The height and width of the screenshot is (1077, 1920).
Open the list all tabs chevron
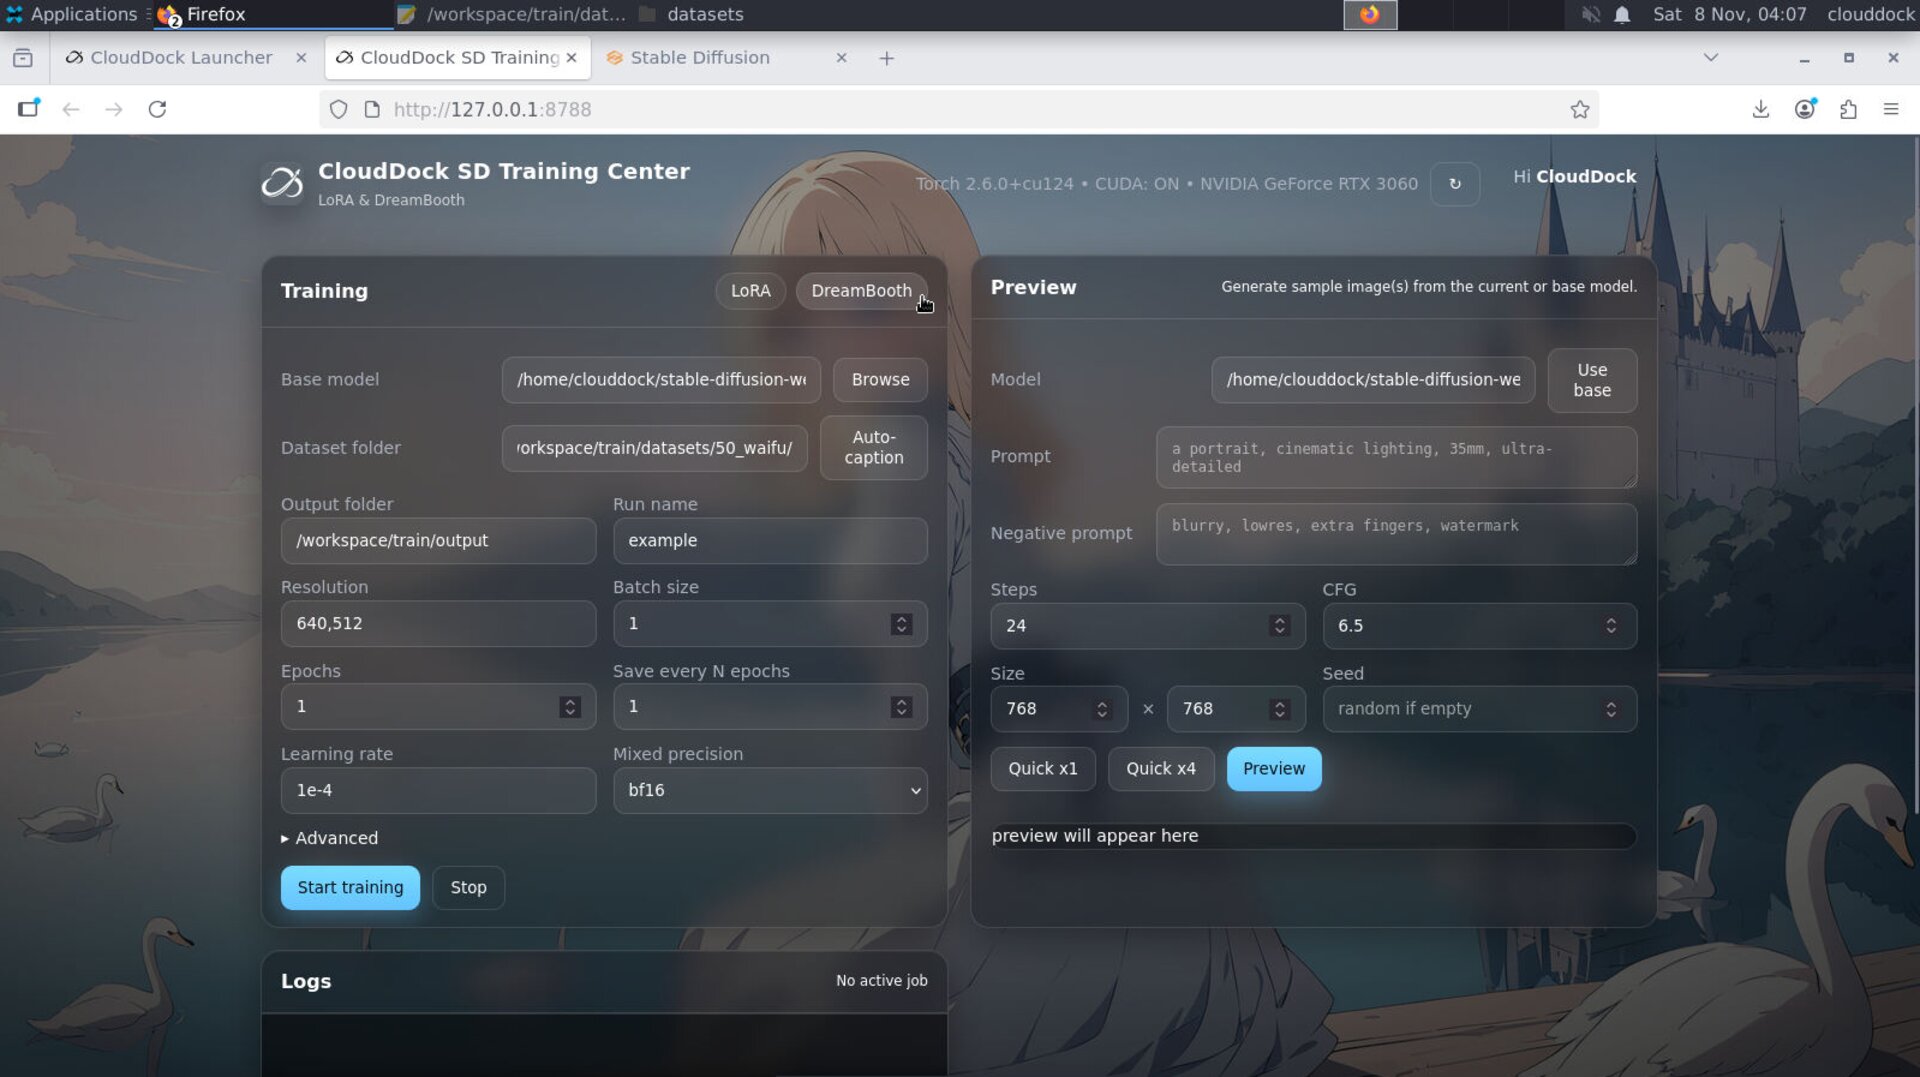[x=1710, y=58]
